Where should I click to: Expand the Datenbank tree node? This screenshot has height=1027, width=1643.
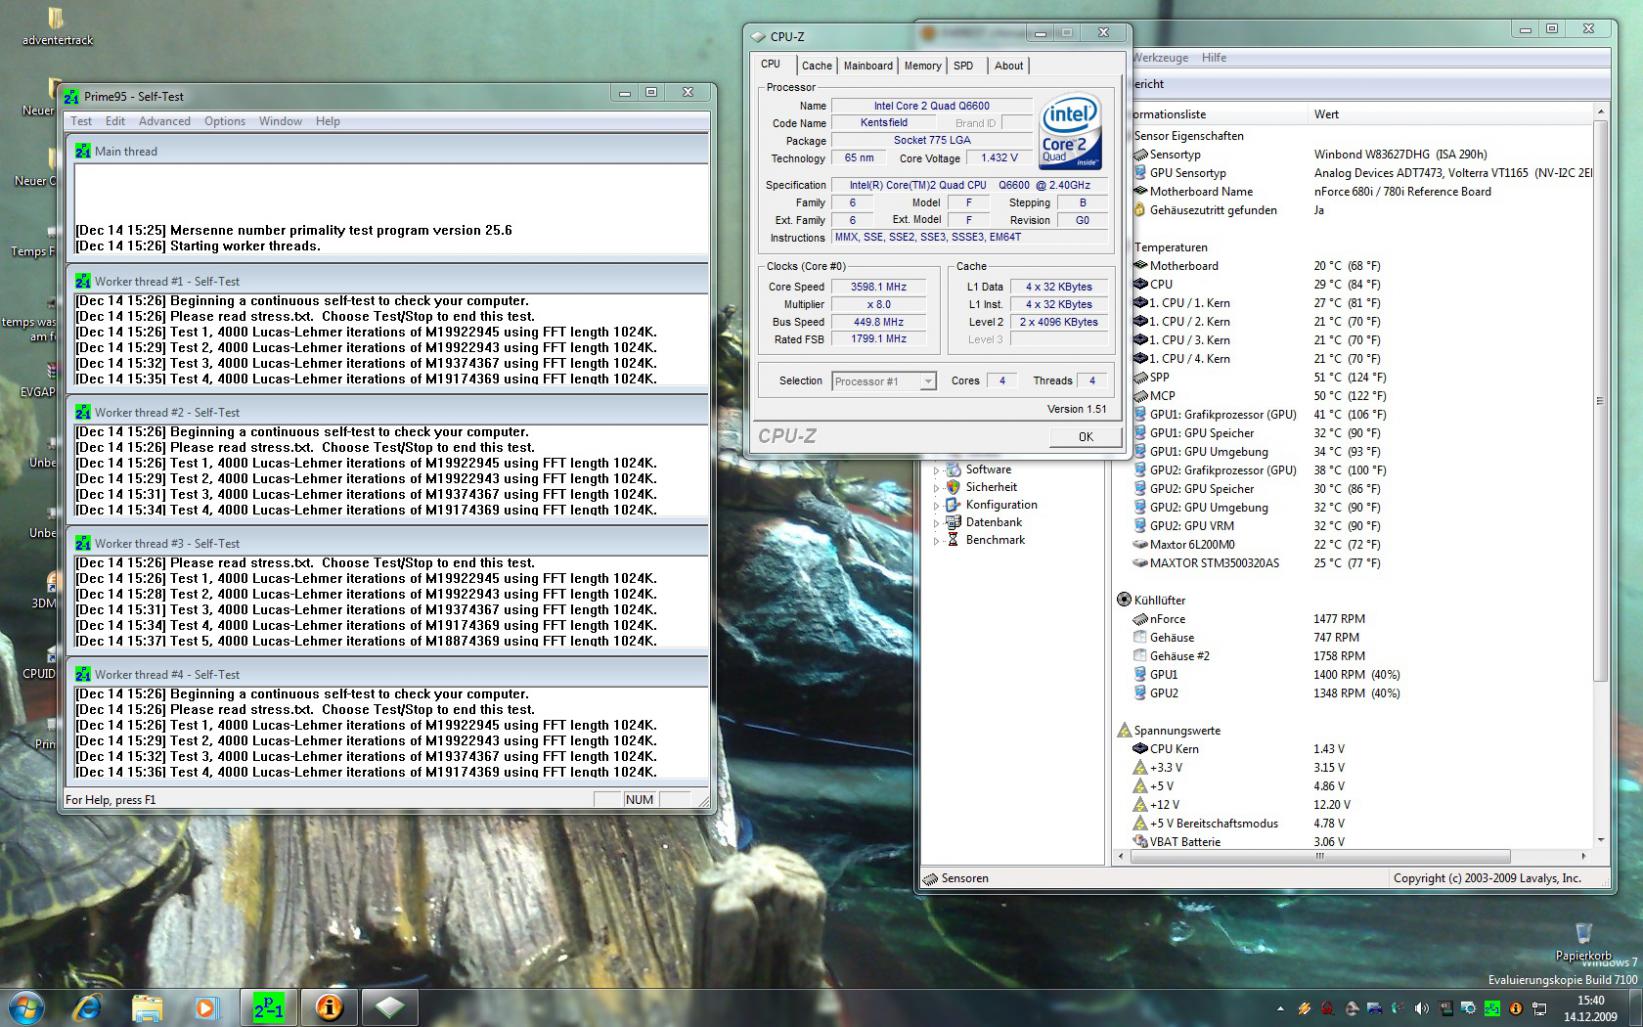pos(937,523)
